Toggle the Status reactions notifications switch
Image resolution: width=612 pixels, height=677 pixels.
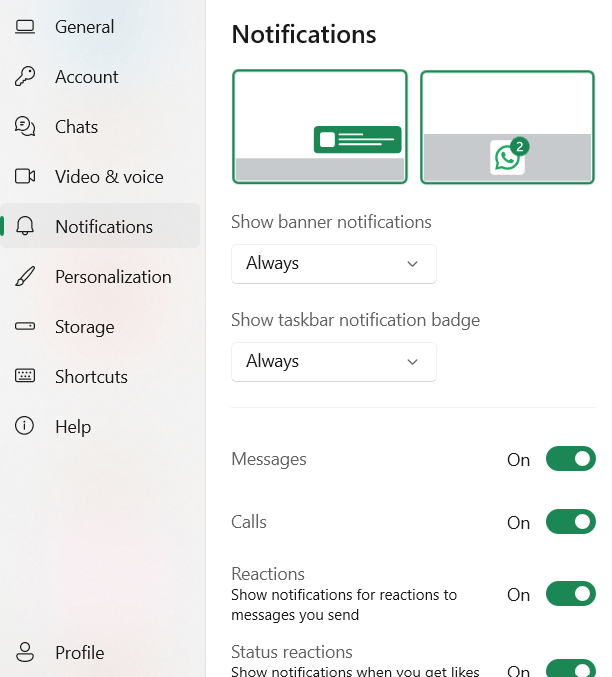570,668
